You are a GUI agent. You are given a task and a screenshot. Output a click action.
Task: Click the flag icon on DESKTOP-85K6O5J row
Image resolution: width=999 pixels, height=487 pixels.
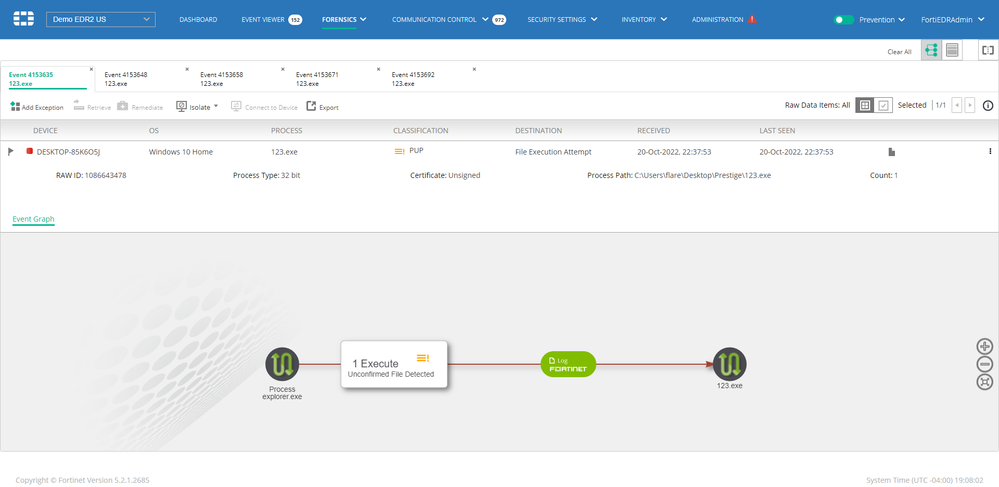pyautogui.click(x=11, y=152)
